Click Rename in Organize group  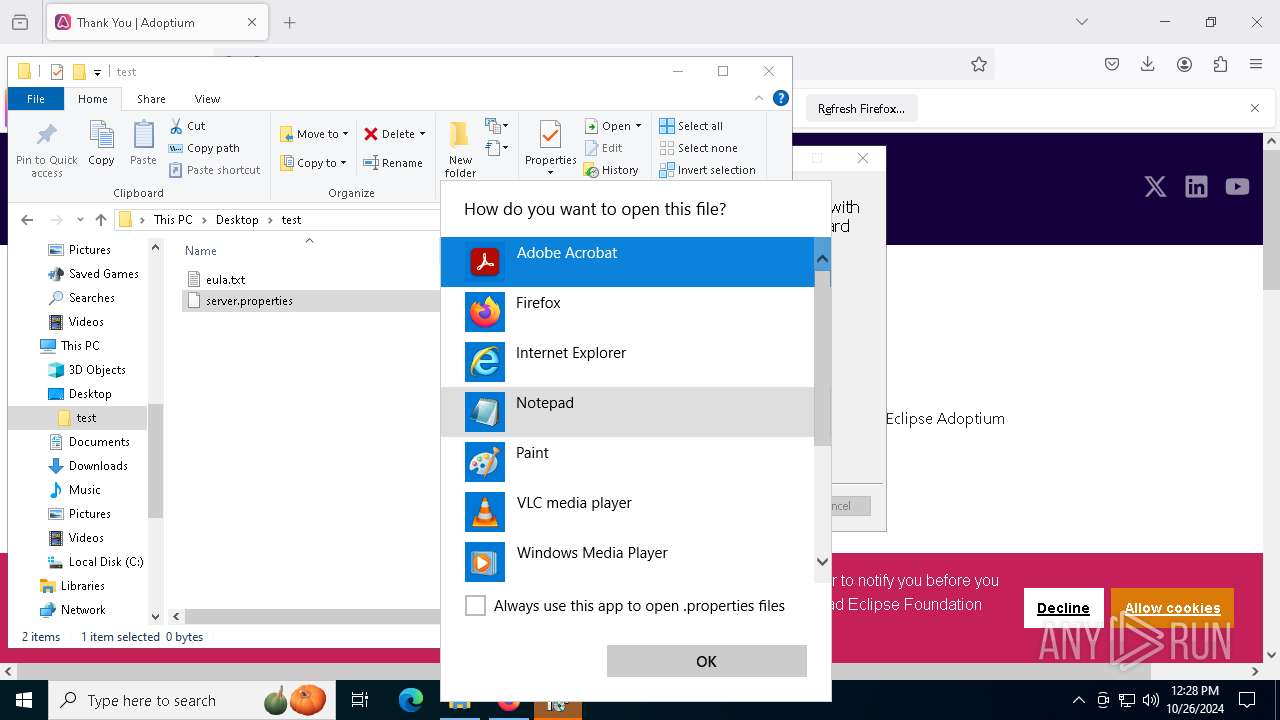point(393,163)
